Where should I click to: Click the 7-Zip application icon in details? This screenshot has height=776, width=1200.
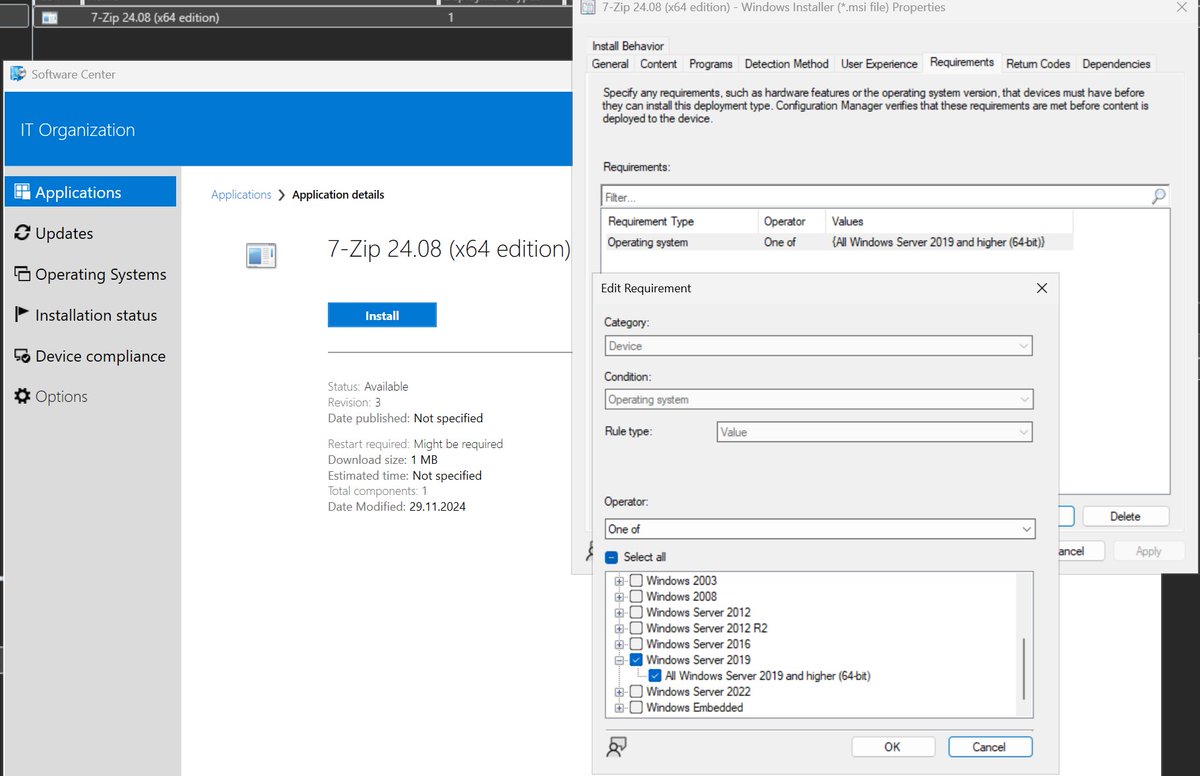(x=262, y=256)
